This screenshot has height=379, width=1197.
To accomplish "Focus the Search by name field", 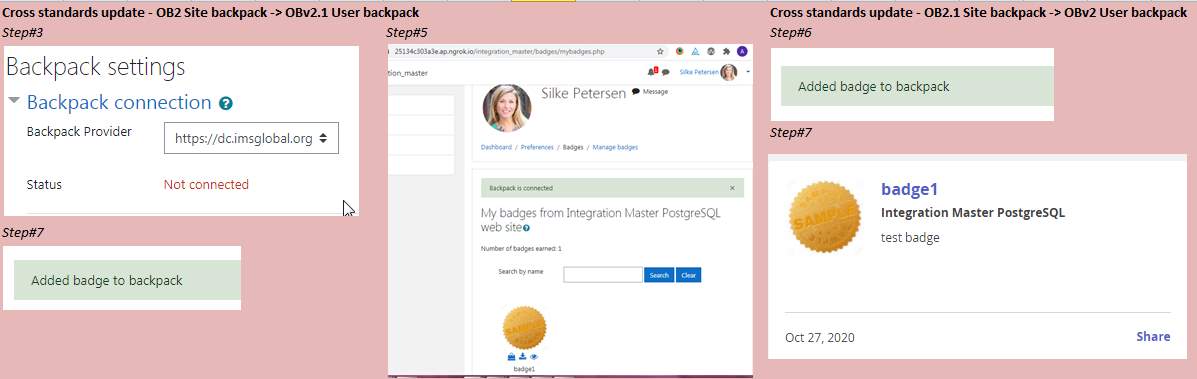I will [603, 275].
